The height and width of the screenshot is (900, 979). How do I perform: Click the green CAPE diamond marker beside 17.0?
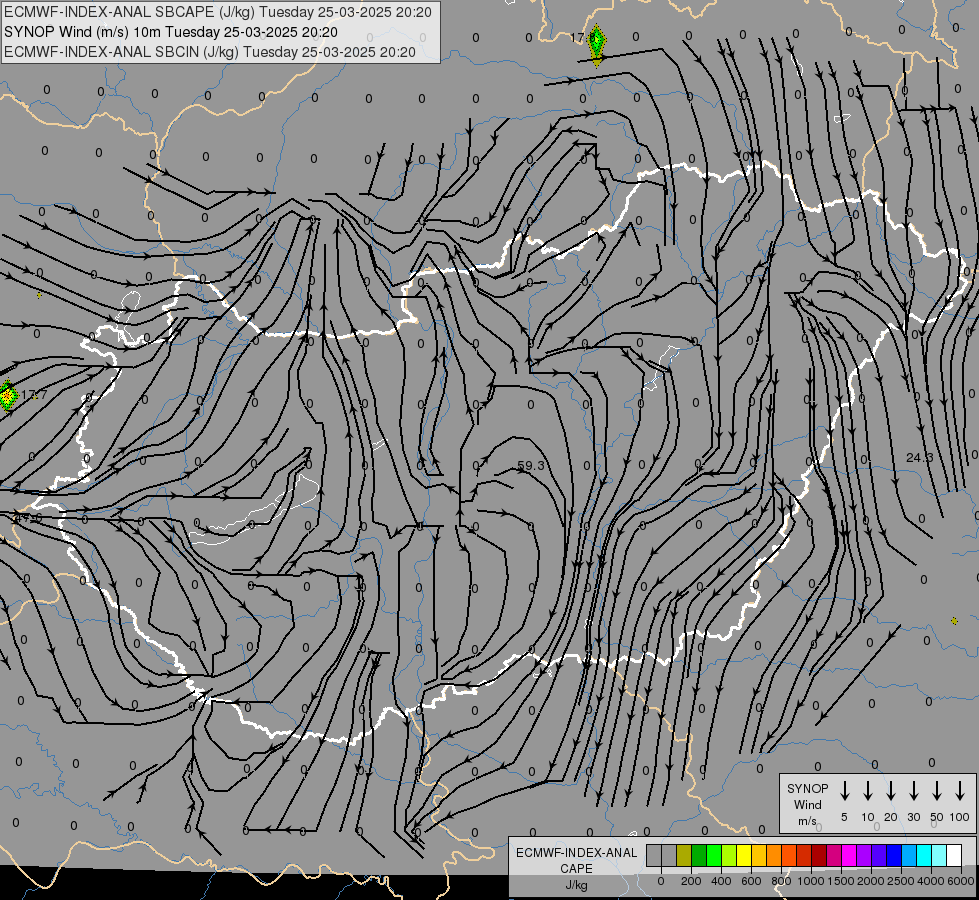[597, 44]
